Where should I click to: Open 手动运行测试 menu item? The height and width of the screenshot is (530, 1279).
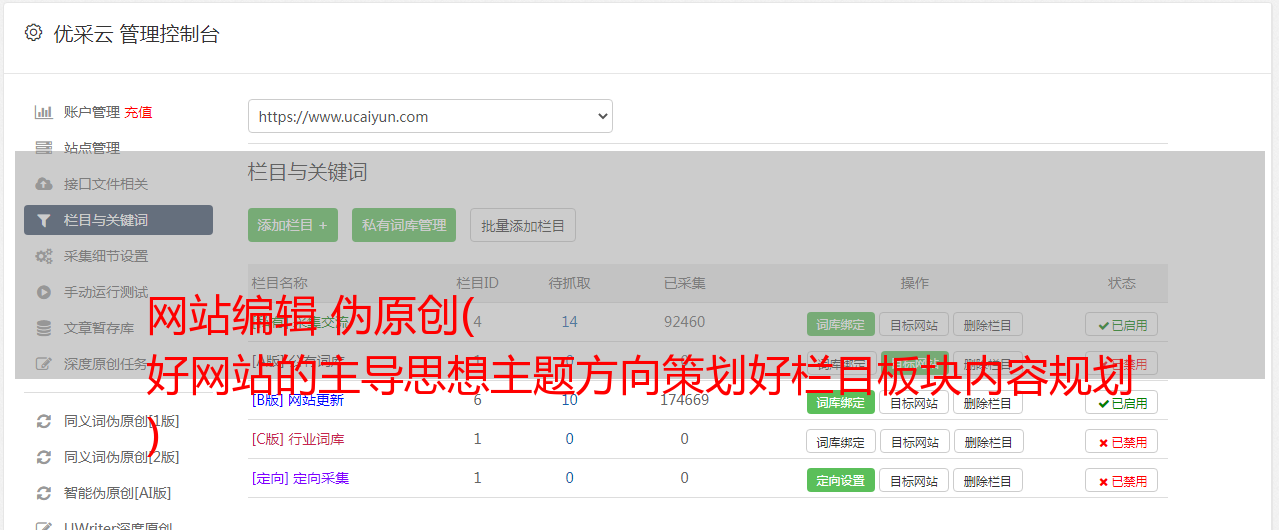(106, 292)
